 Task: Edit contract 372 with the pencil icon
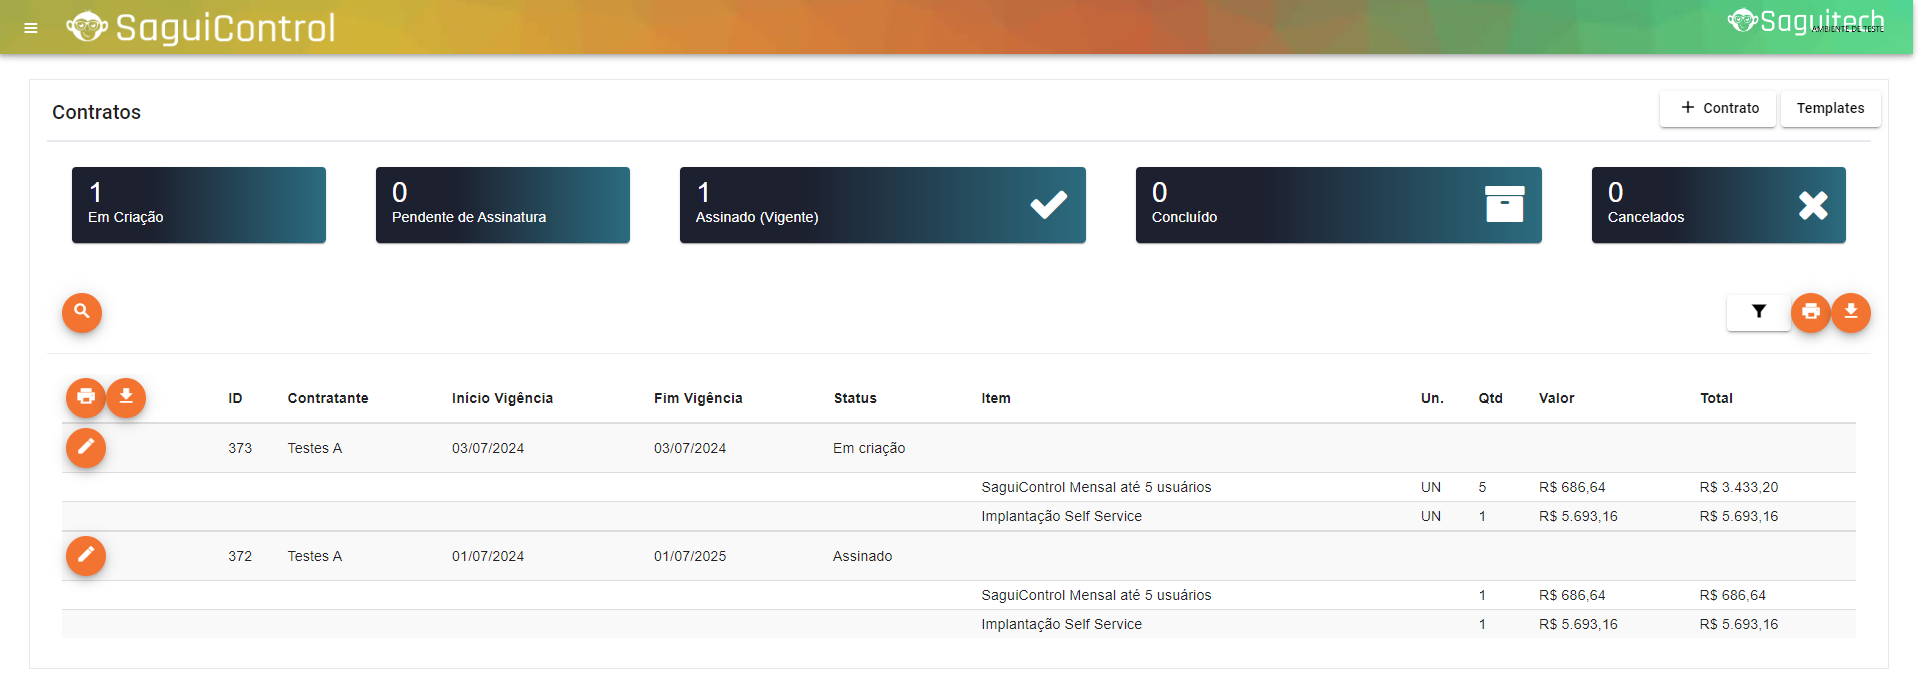pos(86,555)
